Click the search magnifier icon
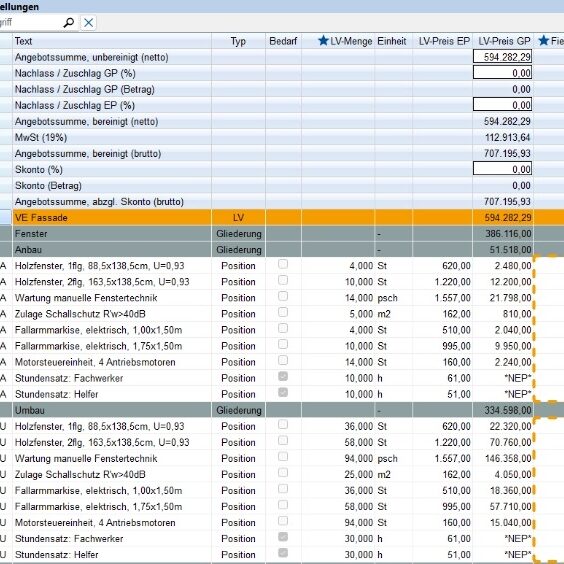This screenshot has height=564, width=564. coord(68,23)
